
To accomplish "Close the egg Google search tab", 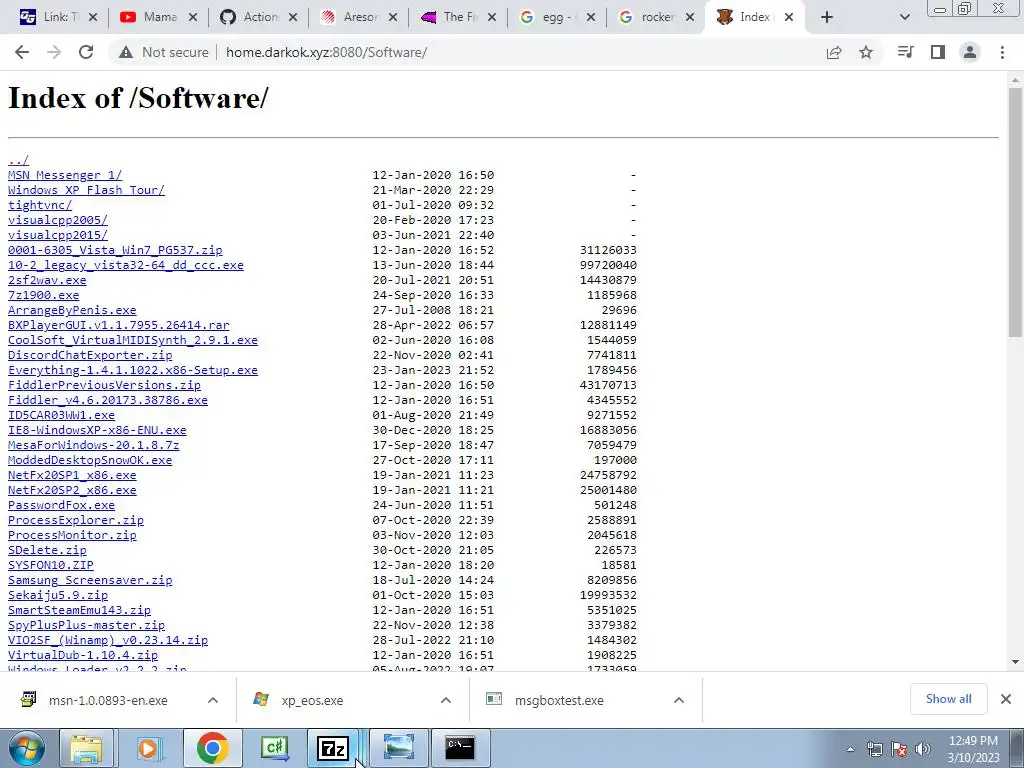I will 590,18.
